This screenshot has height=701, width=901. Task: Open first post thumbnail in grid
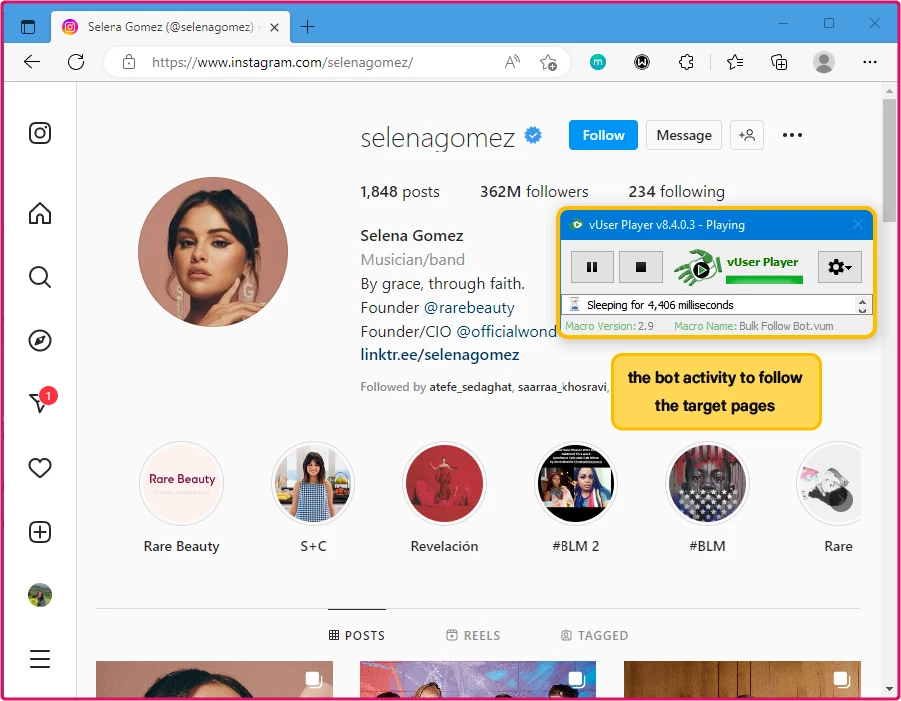pyautogui.click(x=214, y=679)
